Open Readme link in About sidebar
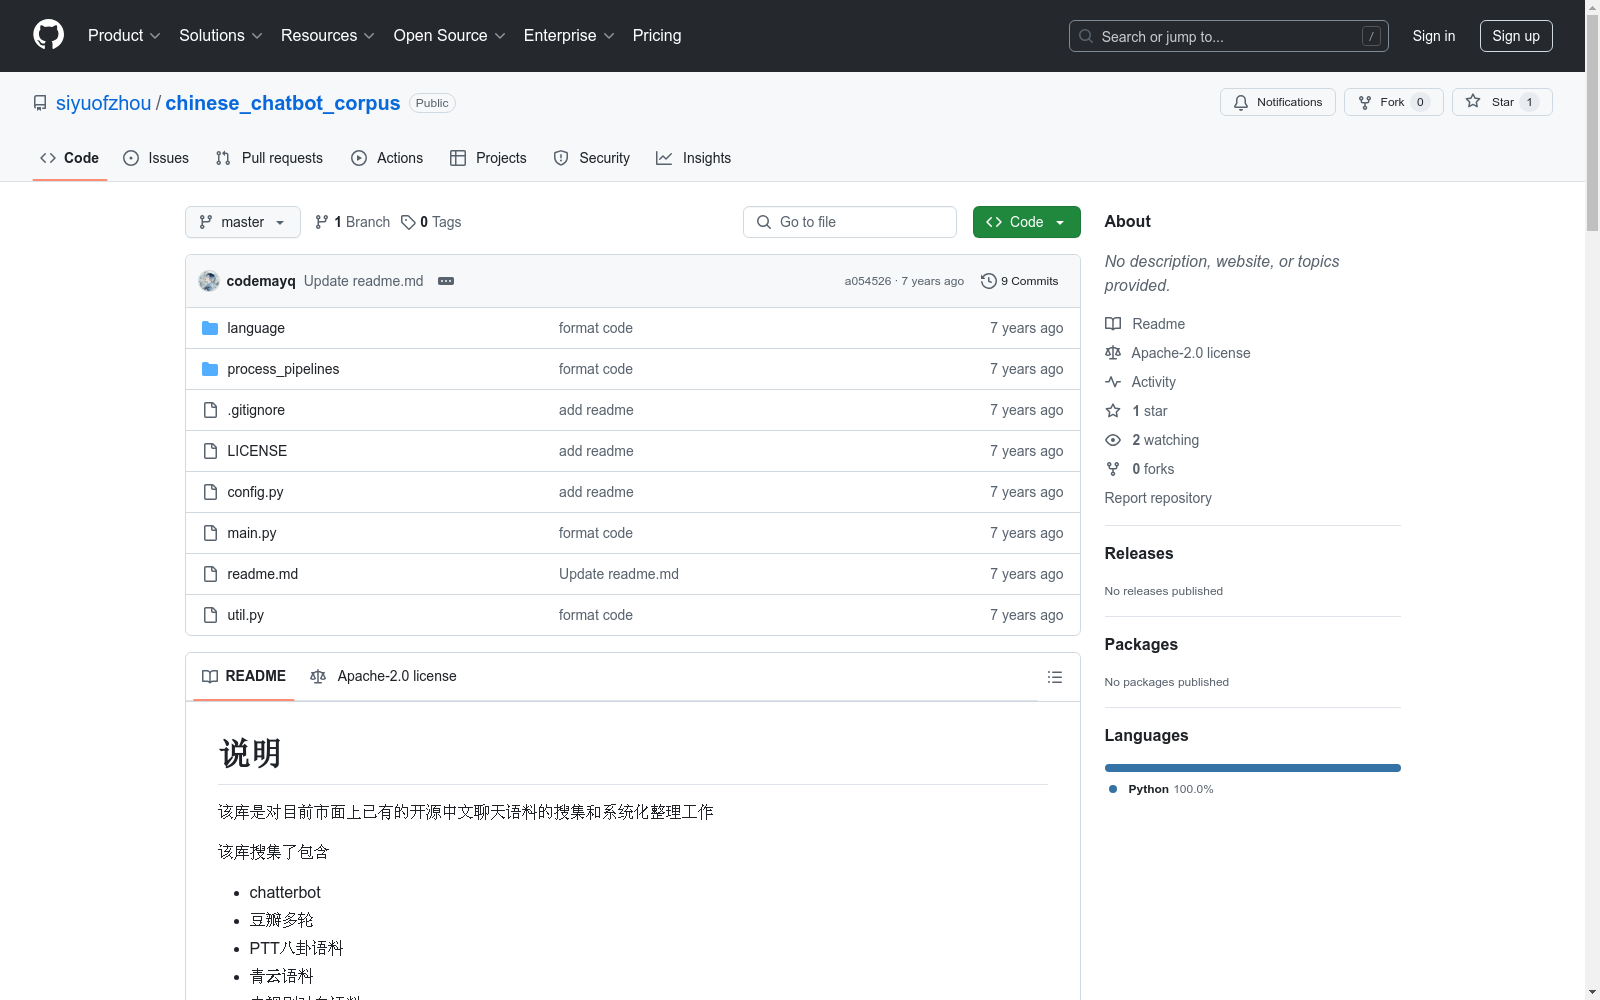Screen dimensions: 1600x1000 1145,324
